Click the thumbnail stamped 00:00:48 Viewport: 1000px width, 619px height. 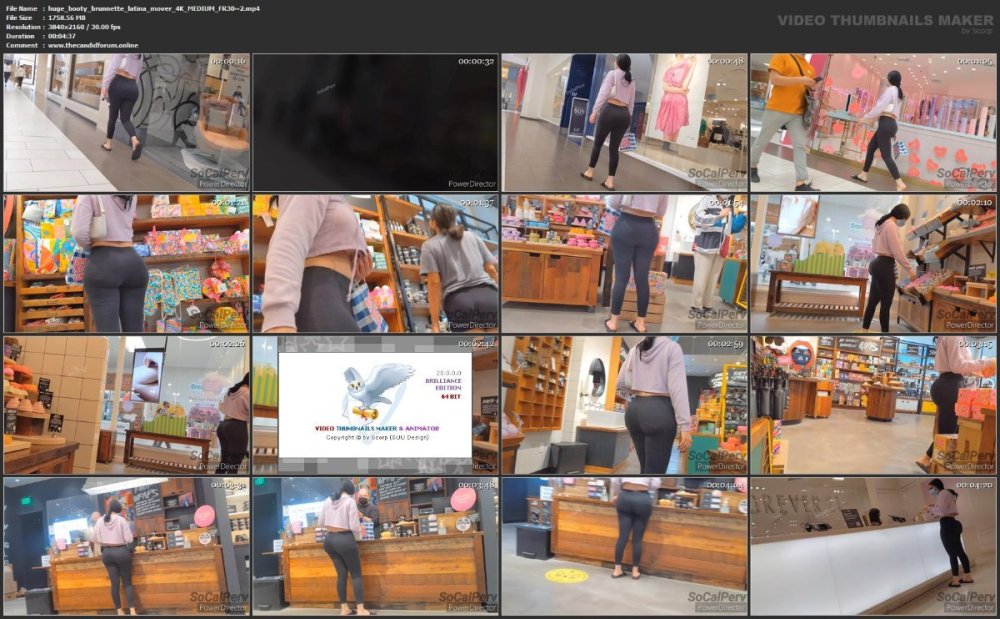pos(624,122)
